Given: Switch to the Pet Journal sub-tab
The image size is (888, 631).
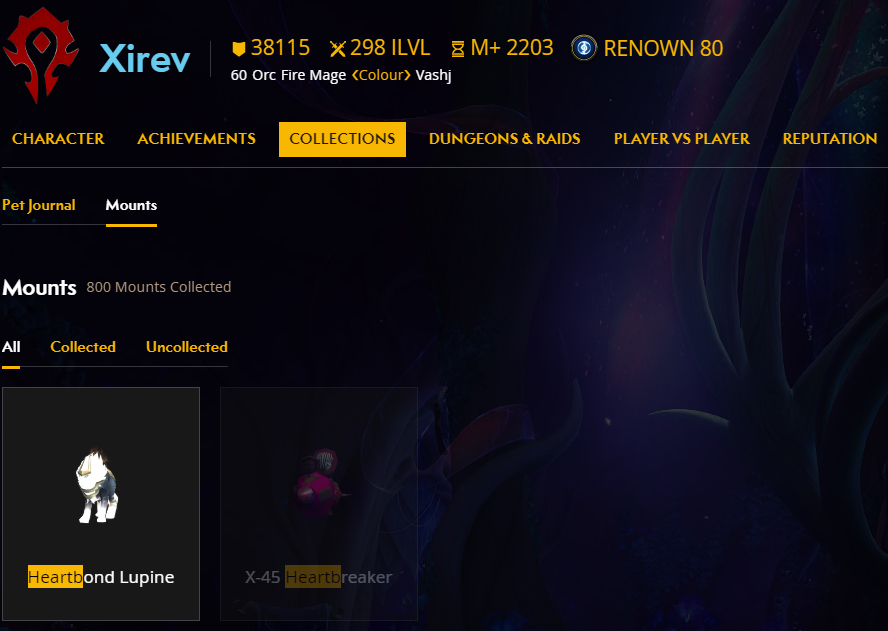Looking at the screenshot, I should click(39, 205).
